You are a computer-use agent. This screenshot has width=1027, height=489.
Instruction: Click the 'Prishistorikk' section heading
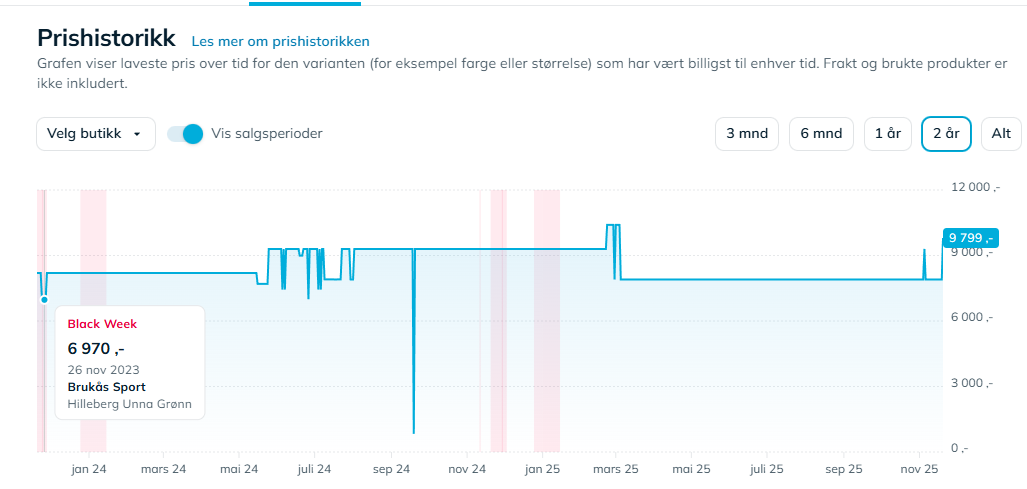106,38
